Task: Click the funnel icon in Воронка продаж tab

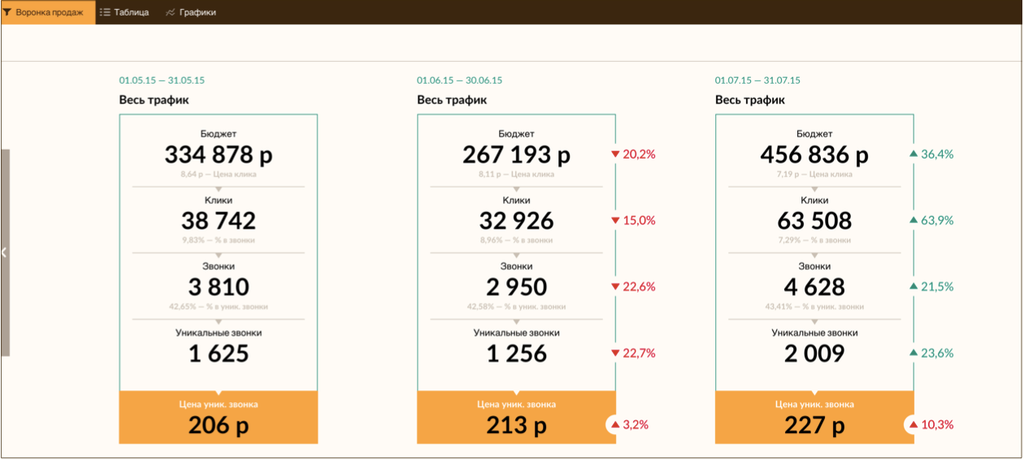Action: [x=9, y=12]
